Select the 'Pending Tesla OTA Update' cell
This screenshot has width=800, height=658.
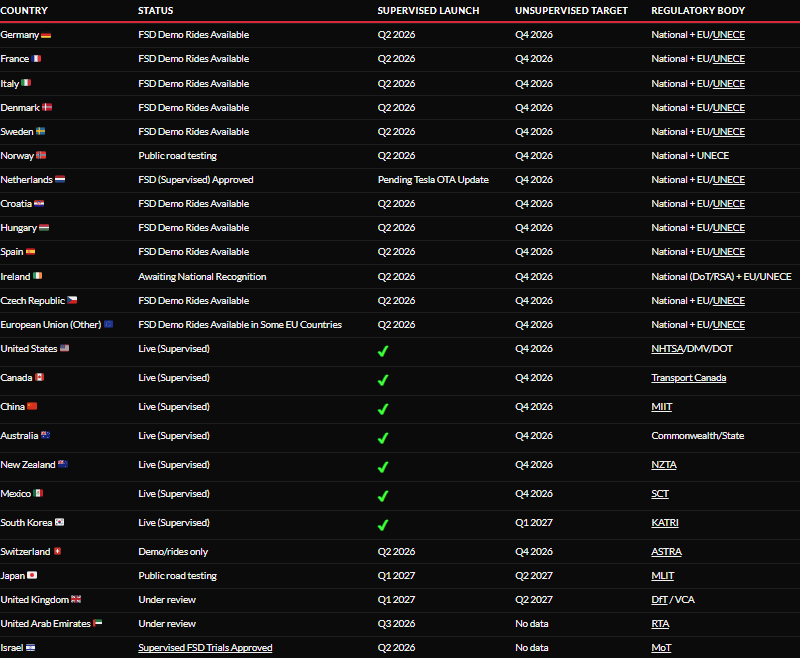pyautogui.click(x=433, y=180)
